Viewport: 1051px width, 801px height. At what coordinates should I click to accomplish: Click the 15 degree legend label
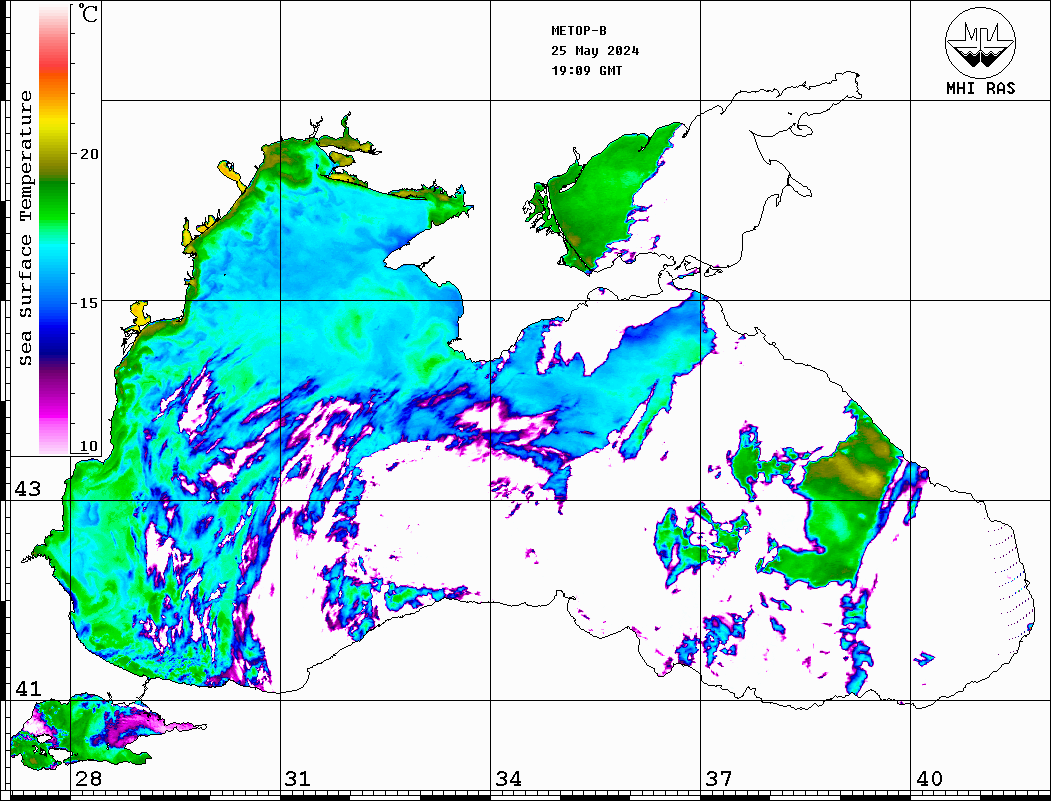[x=89, y=303]
